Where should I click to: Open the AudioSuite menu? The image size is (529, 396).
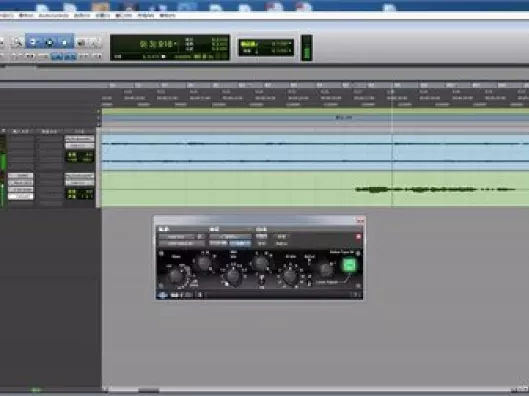tap(54, 16)
